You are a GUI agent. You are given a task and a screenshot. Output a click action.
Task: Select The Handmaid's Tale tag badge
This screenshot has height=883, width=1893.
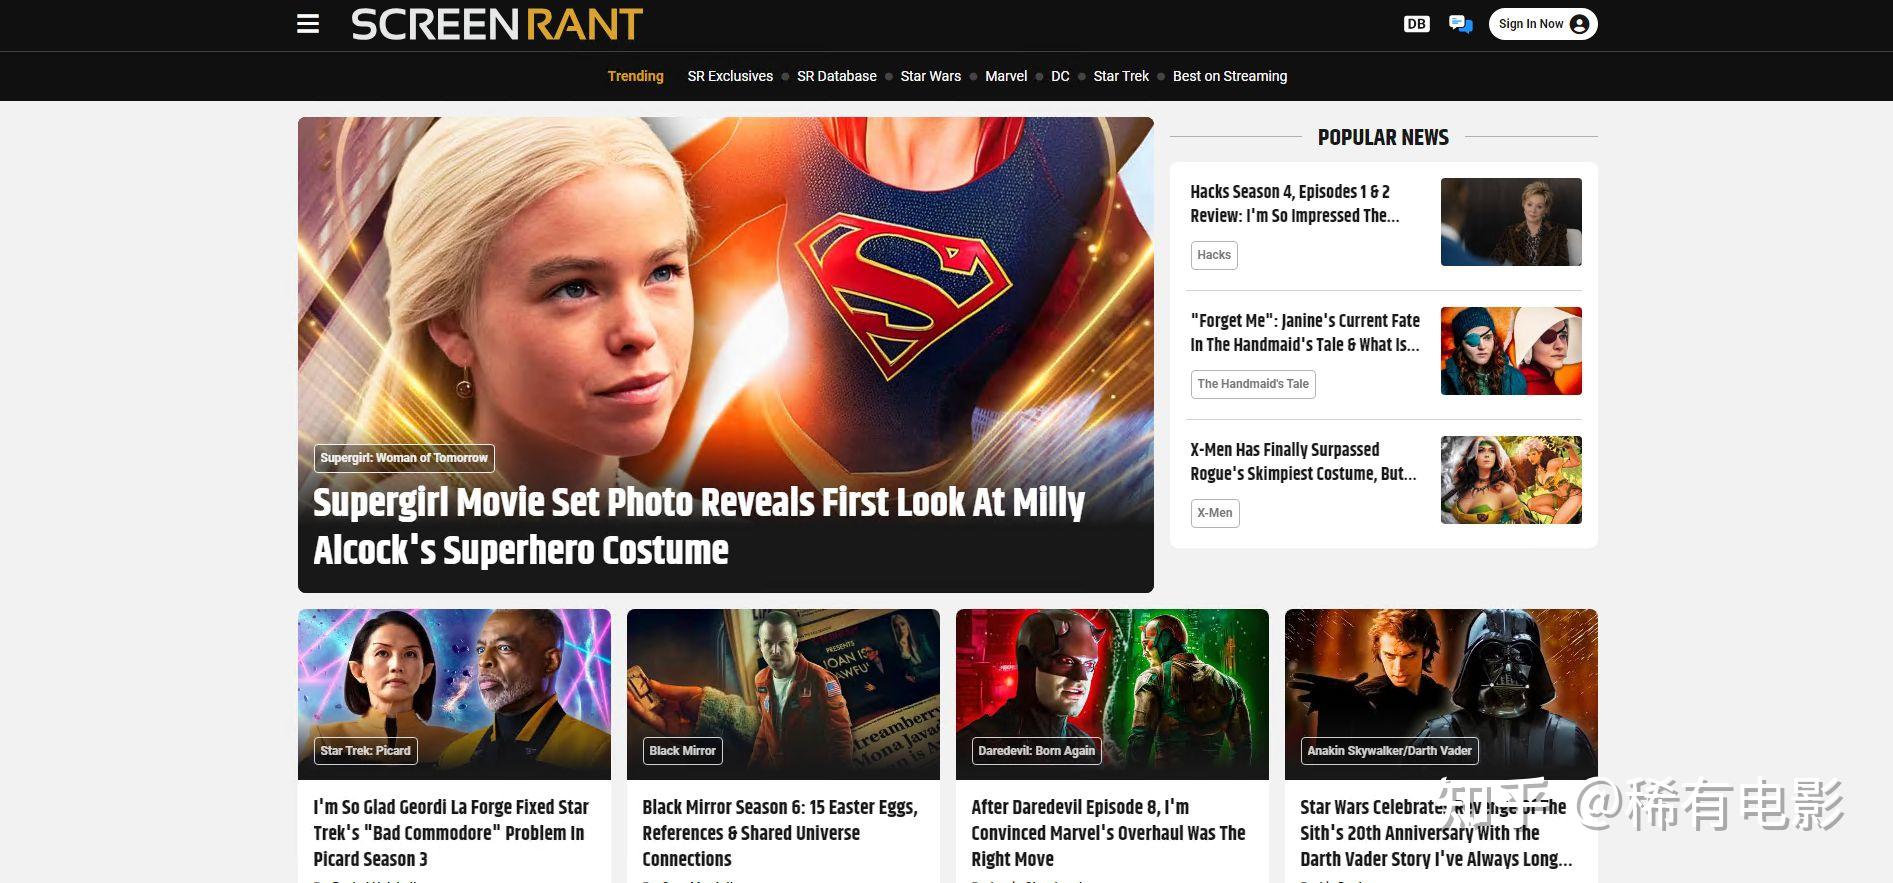[x=1253, y=384]
